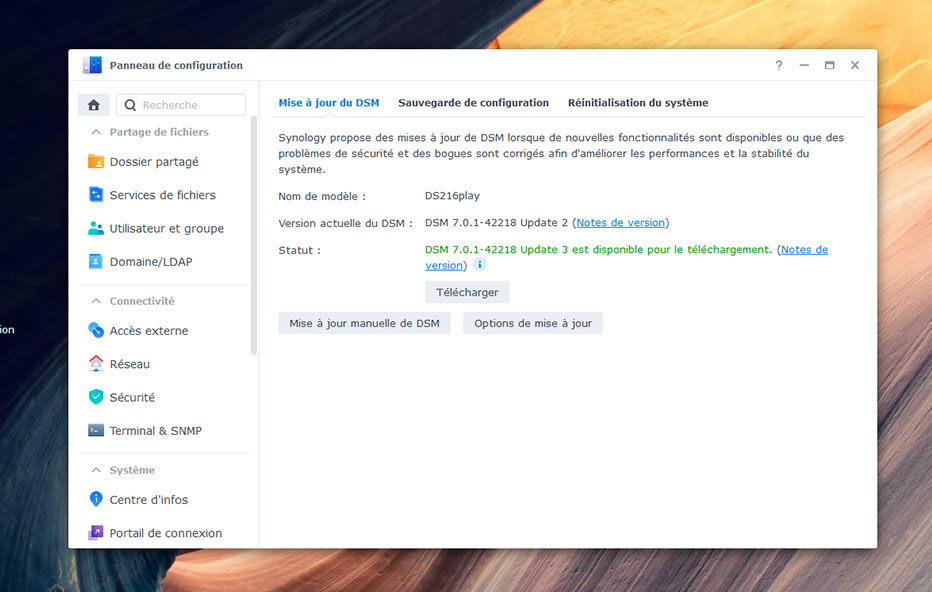Collapse the Système section
Viewport: 932px width, 592px height.
pos(96,470)
